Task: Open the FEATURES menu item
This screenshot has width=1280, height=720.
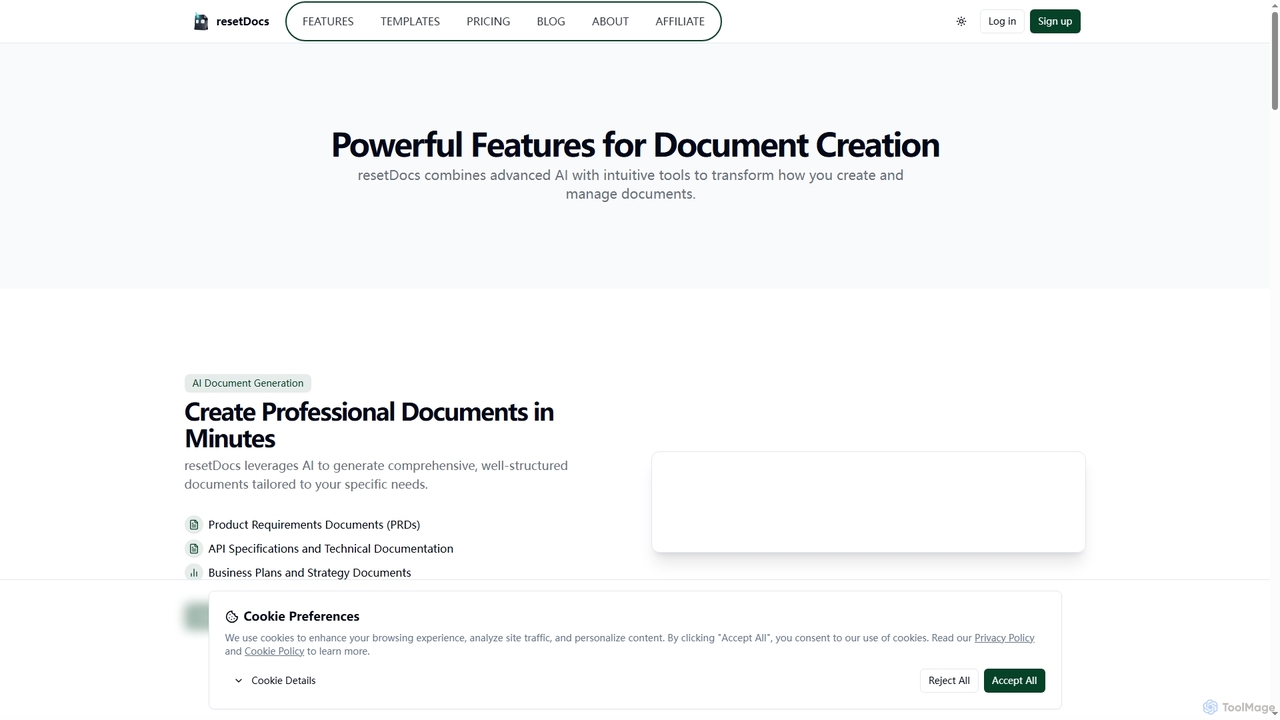Action: [x=328, y=21]
